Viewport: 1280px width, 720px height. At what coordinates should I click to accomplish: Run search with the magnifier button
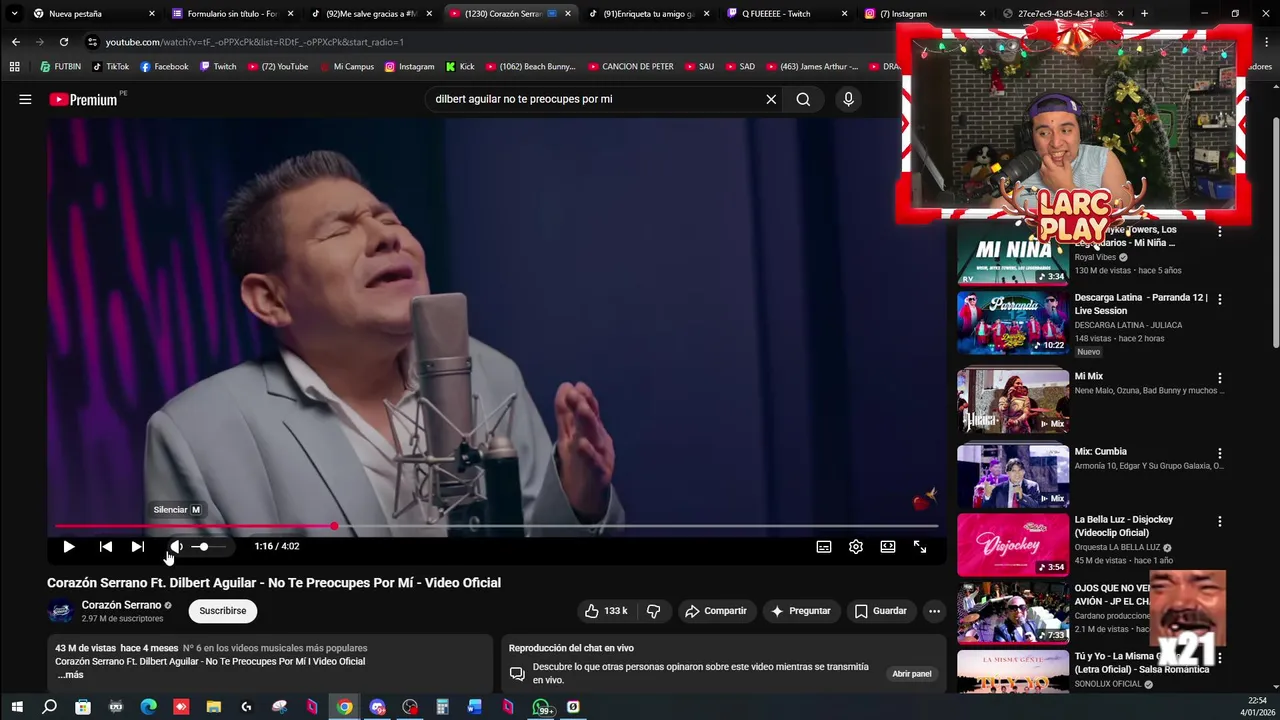803,99
